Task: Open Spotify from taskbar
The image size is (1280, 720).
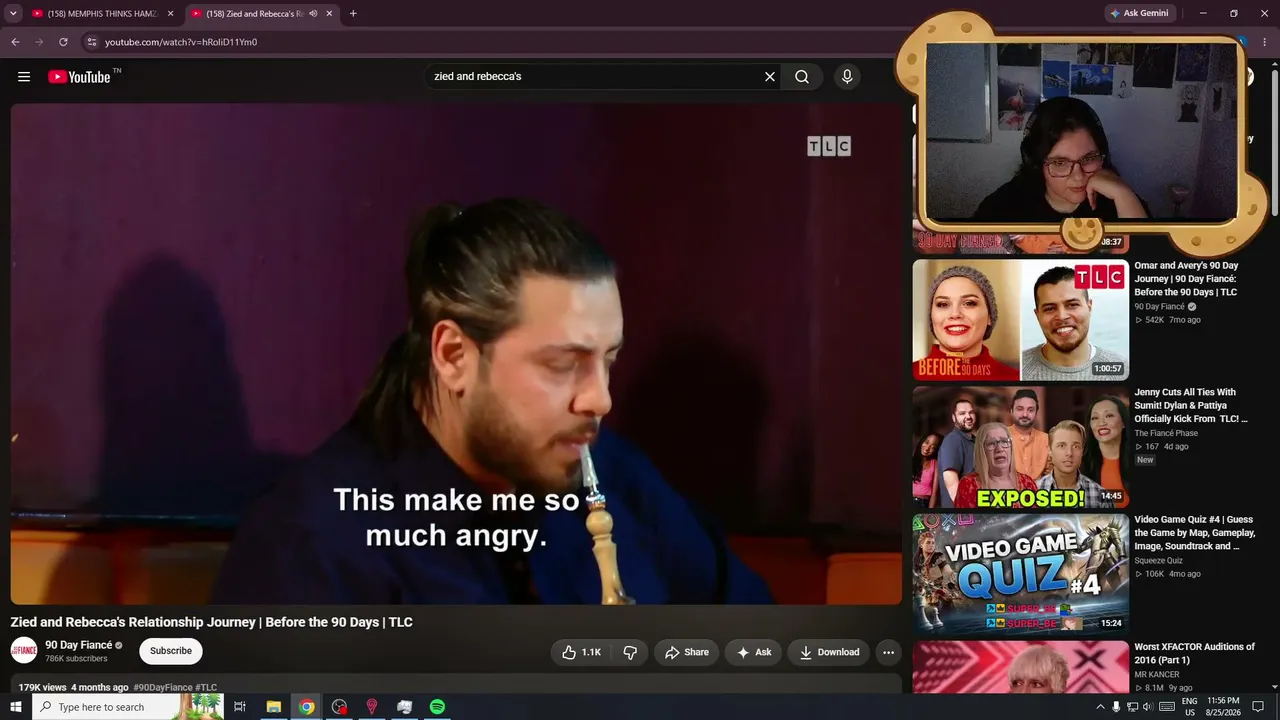Action: pos(437,707)
